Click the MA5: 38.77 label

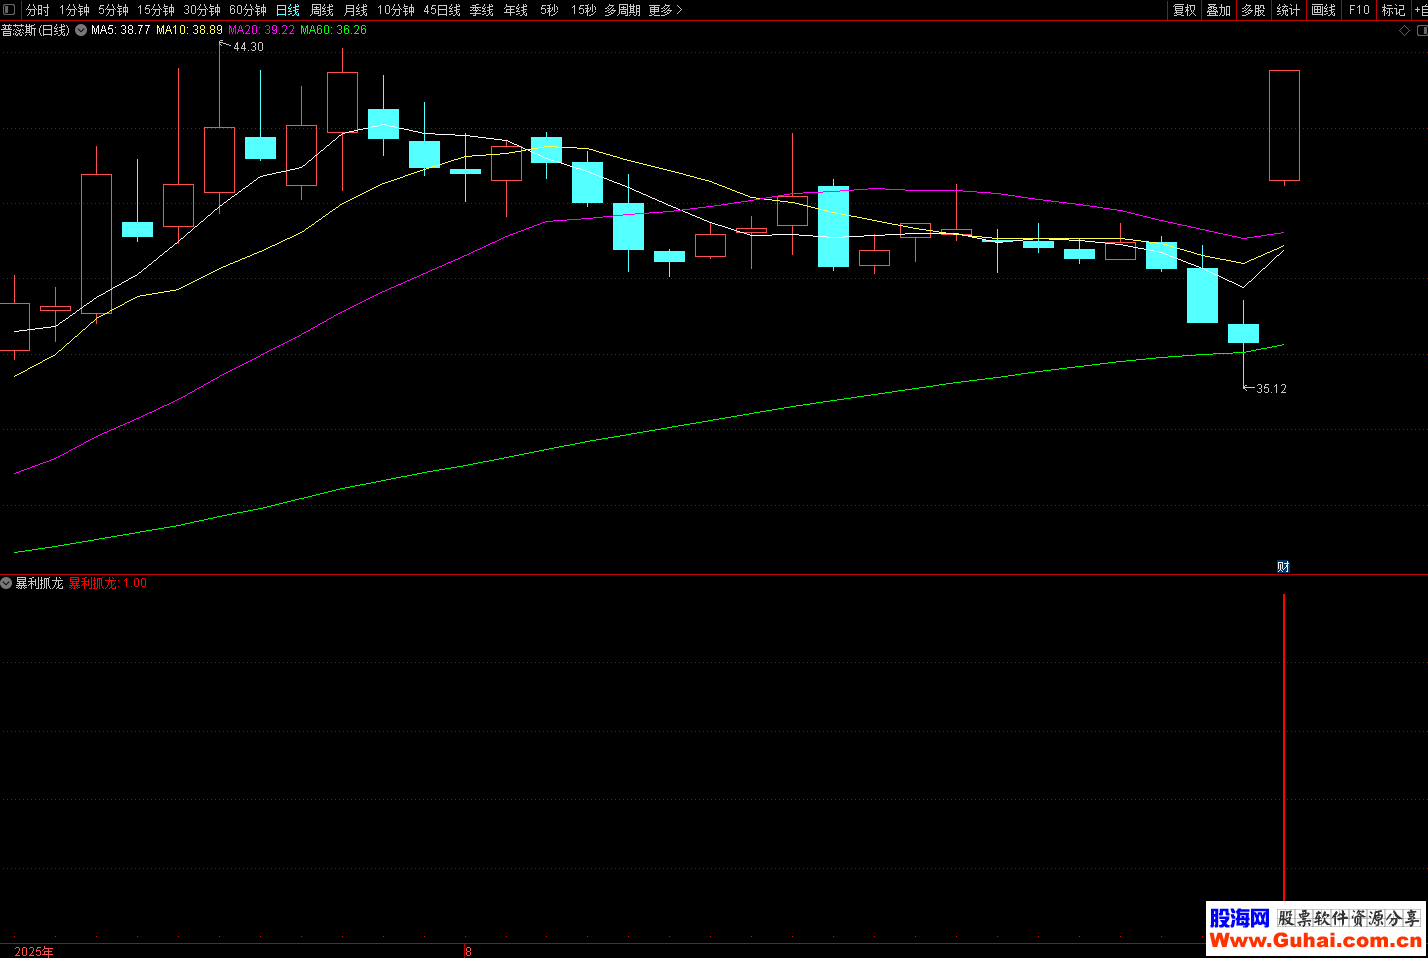point(120,30)
